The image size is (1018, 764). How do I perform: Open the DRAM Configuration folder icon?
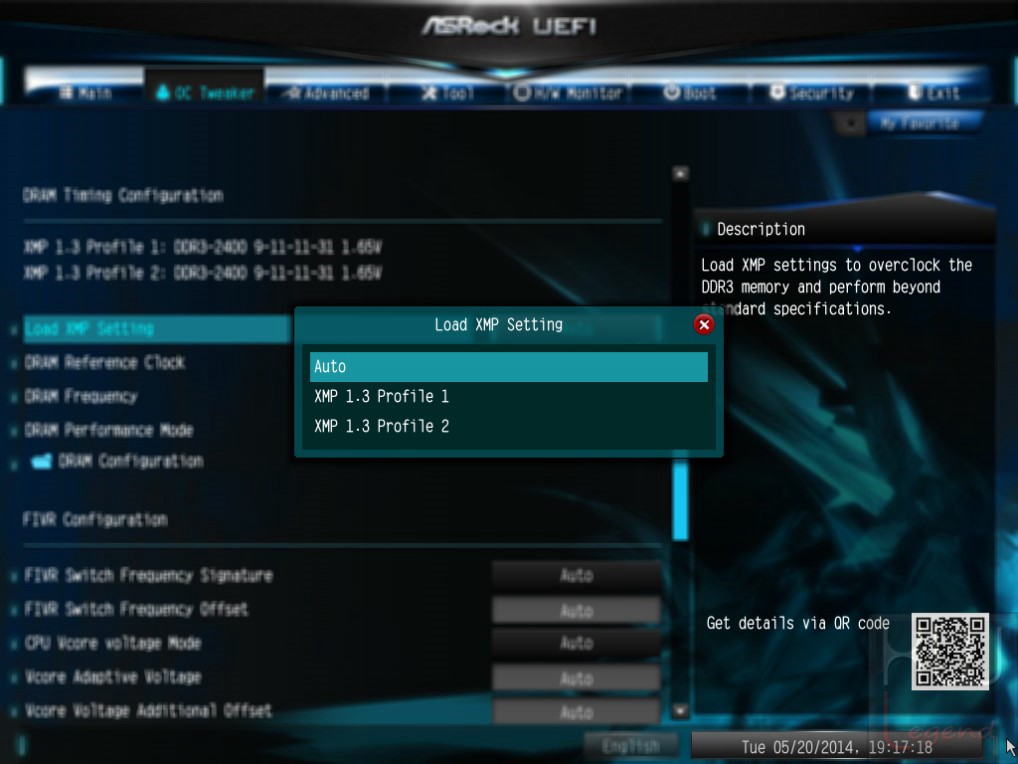pos(42,461)
